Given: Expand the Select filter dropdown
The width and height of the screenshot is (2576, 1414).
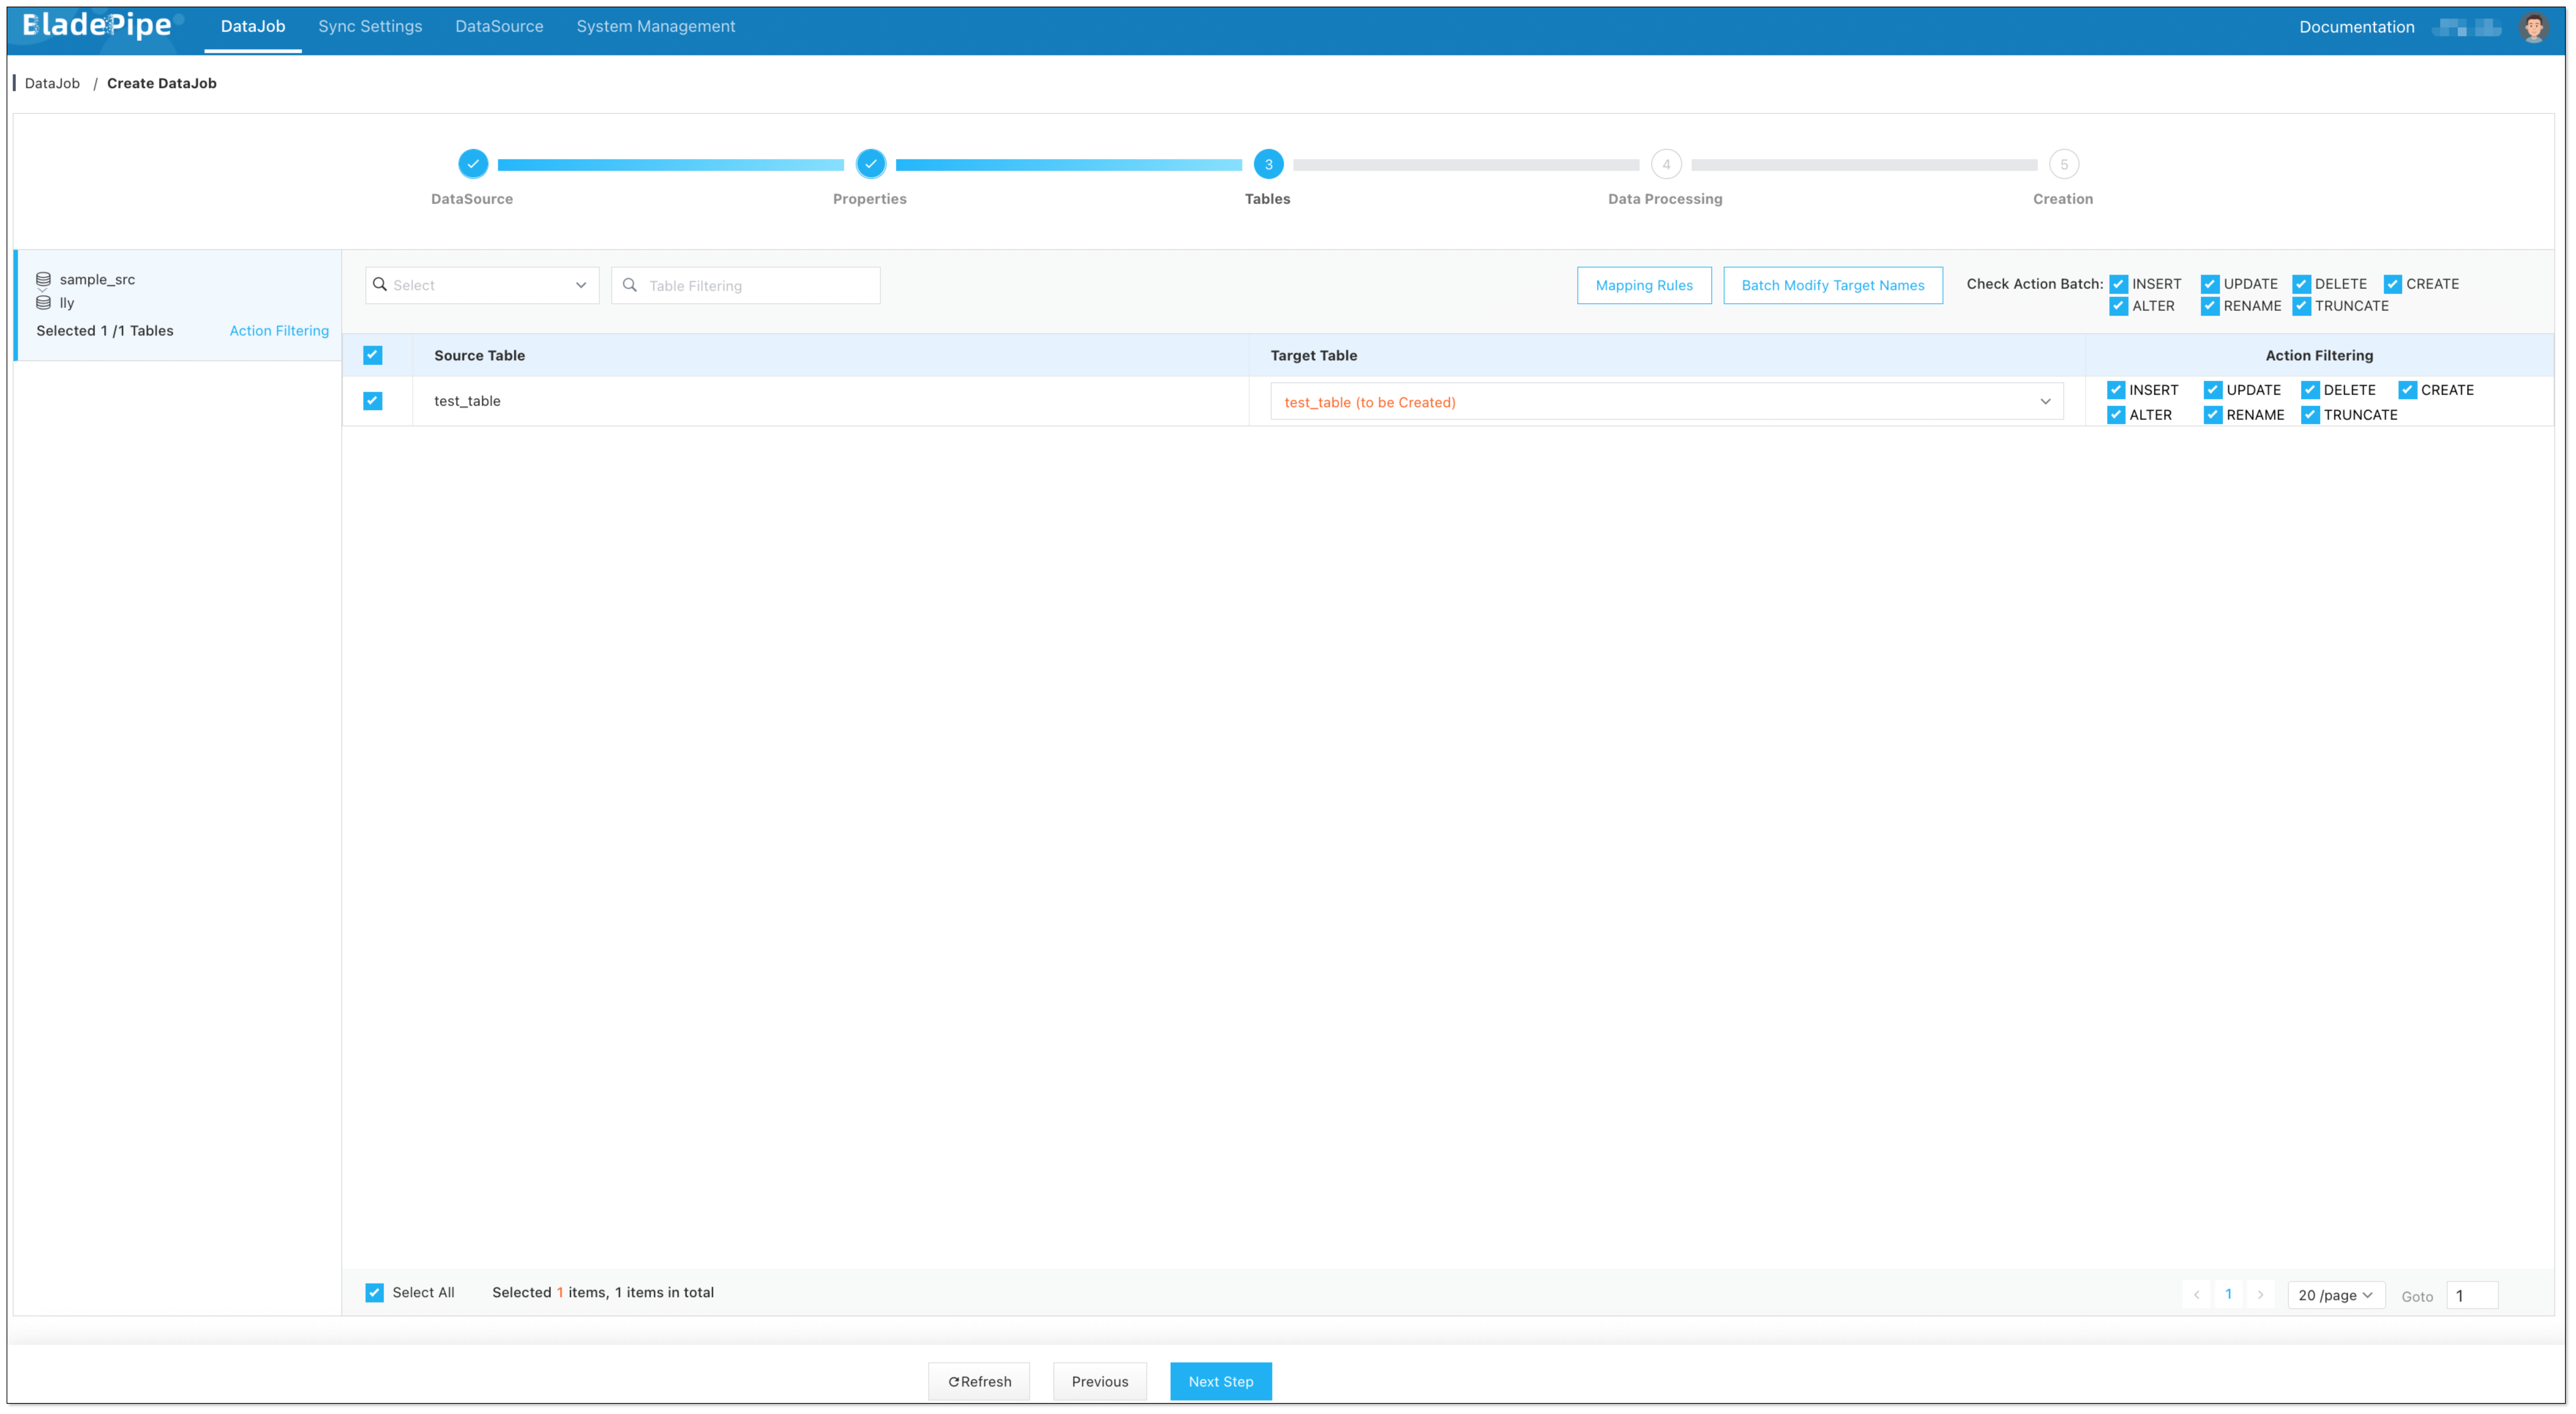Looking at the screenshot, I should tap(581, 285).
